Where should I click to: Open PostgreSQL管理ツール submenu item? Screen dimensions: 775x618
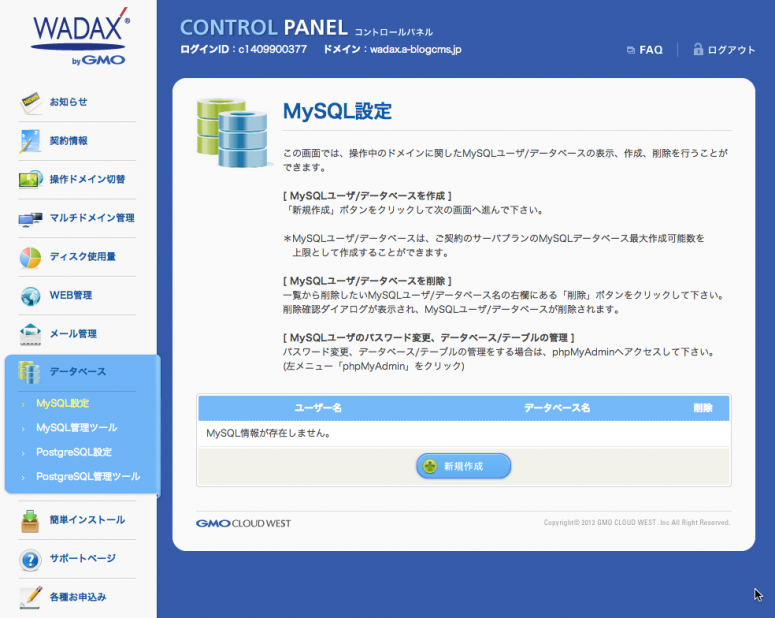click(88, 477)
